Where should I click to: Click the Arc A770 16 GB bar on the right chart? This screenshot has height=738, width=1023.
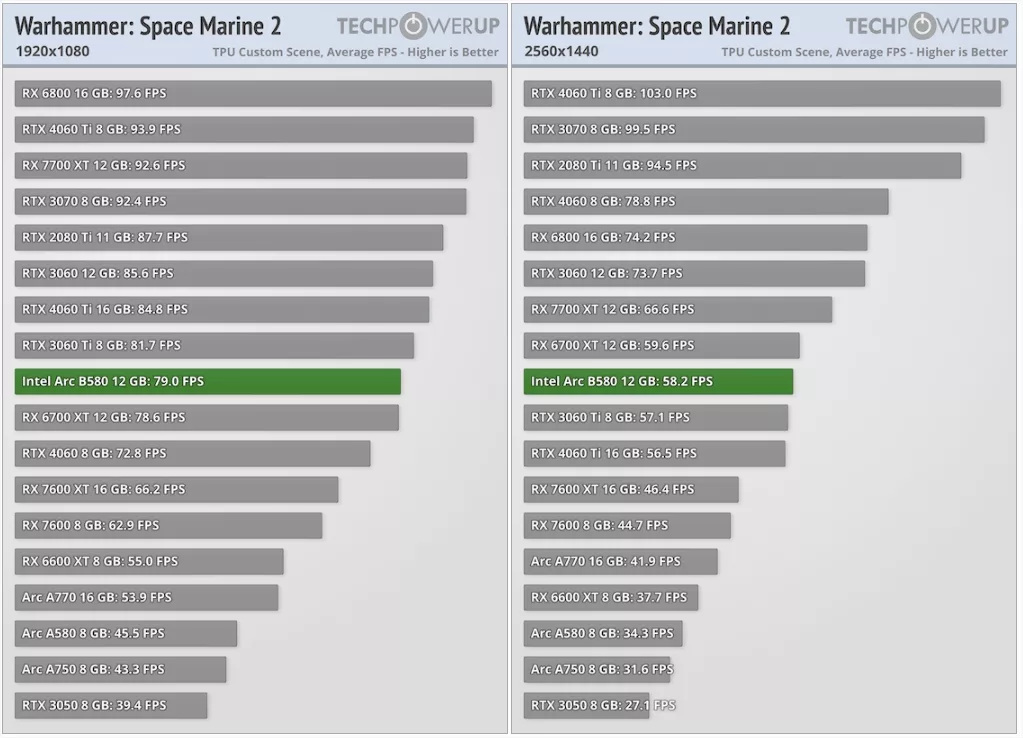[x=615, y=561]
